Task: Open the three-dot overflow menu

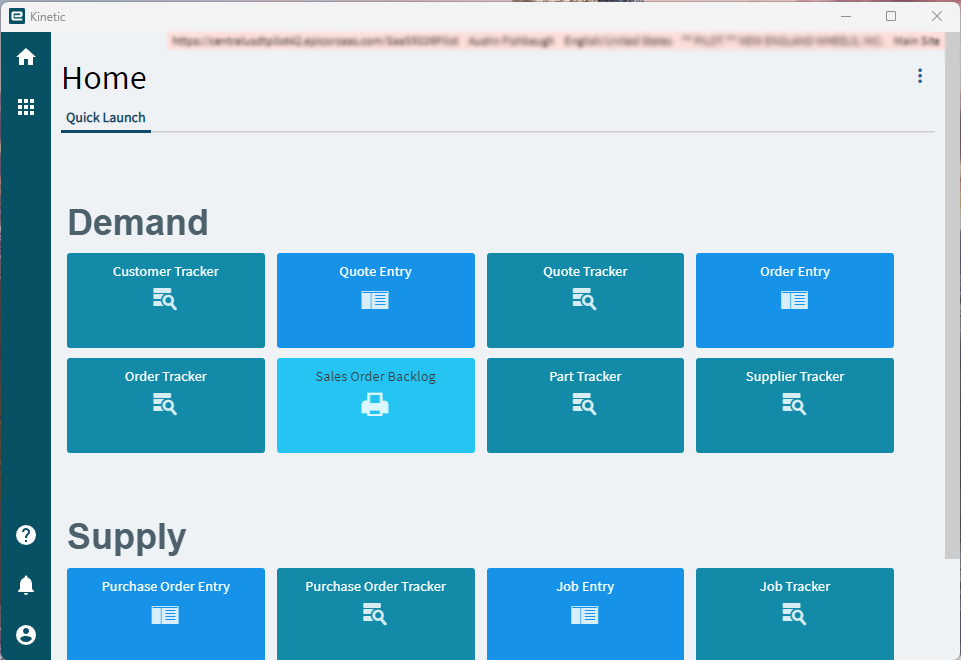Action: point(919,76)
